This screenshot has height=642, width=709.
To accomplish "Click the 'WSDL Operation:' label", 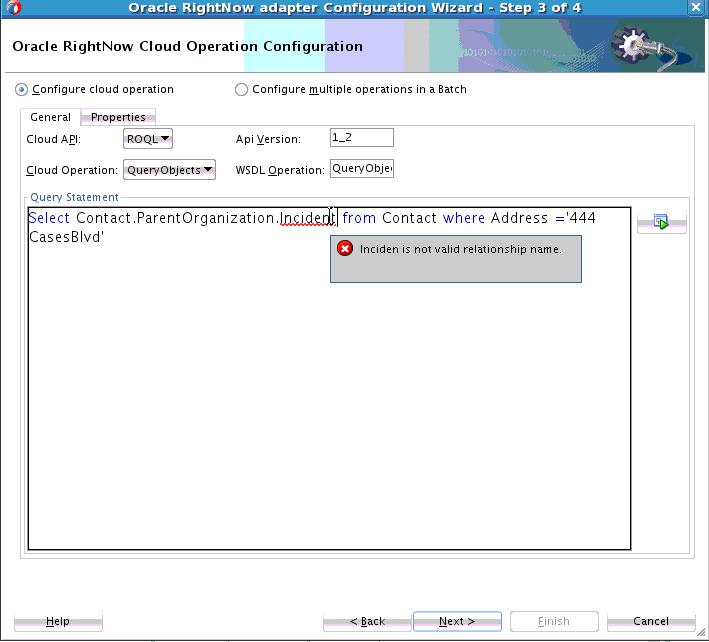I will point(280,170).
